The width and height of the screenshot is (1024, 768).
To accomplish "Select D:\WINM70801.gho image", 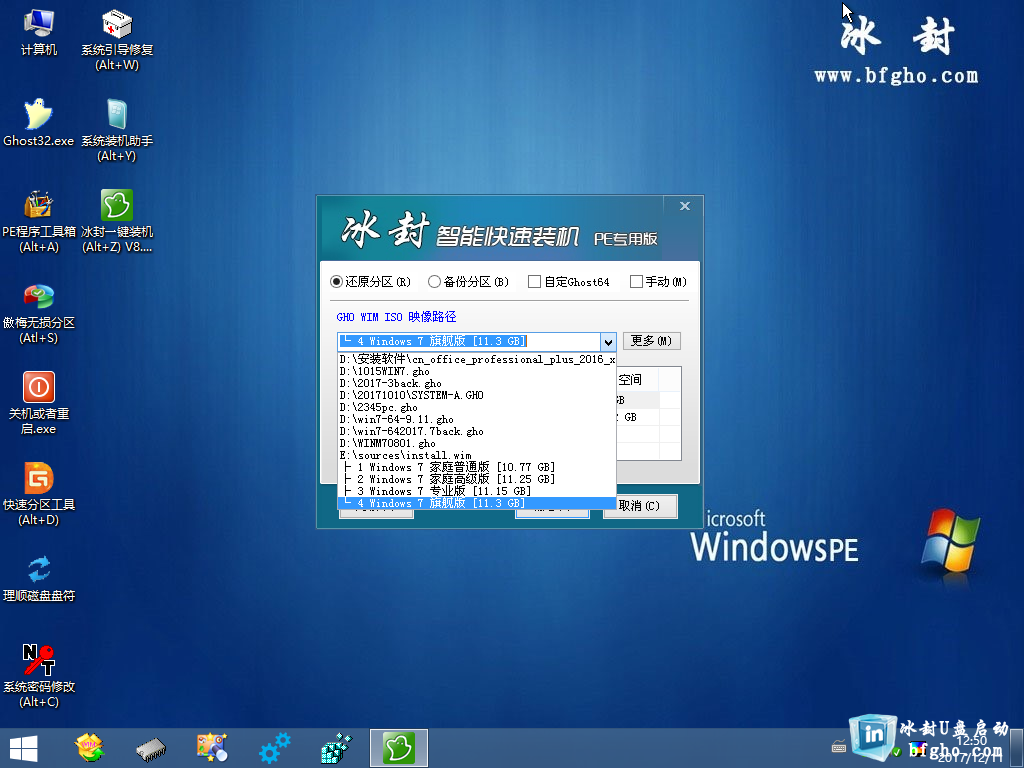I will tap(477, 443).
